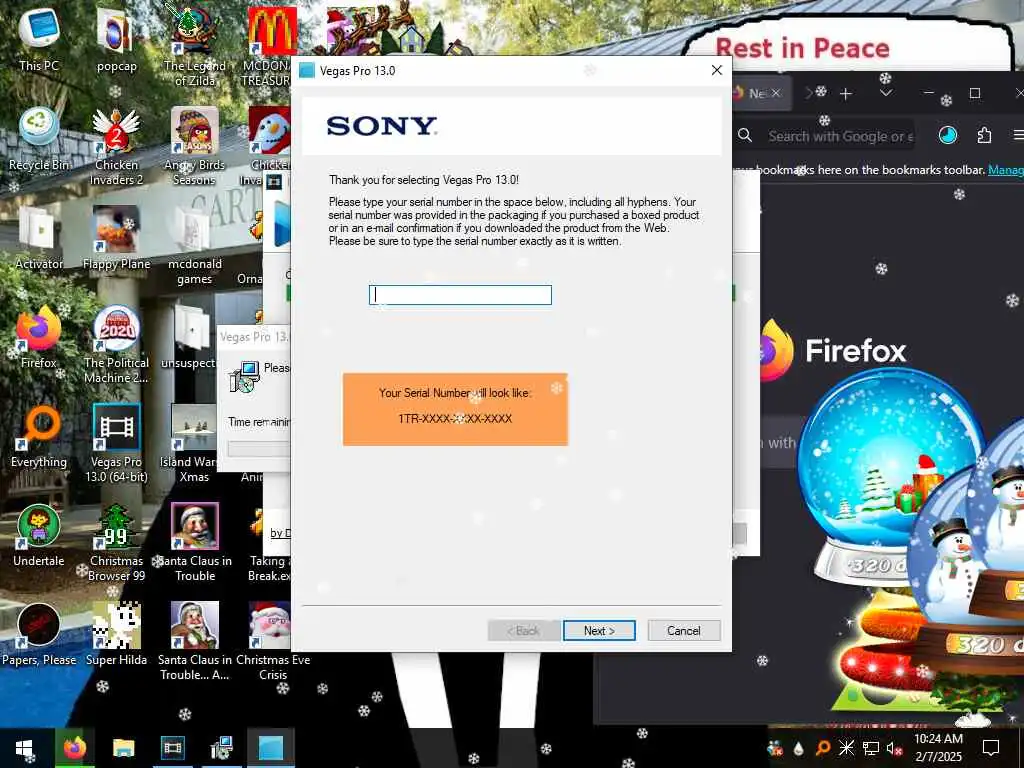Click the Firefox taskbar button
The width and height of the screenshot is (1024, 768).
tap(74, 748)
